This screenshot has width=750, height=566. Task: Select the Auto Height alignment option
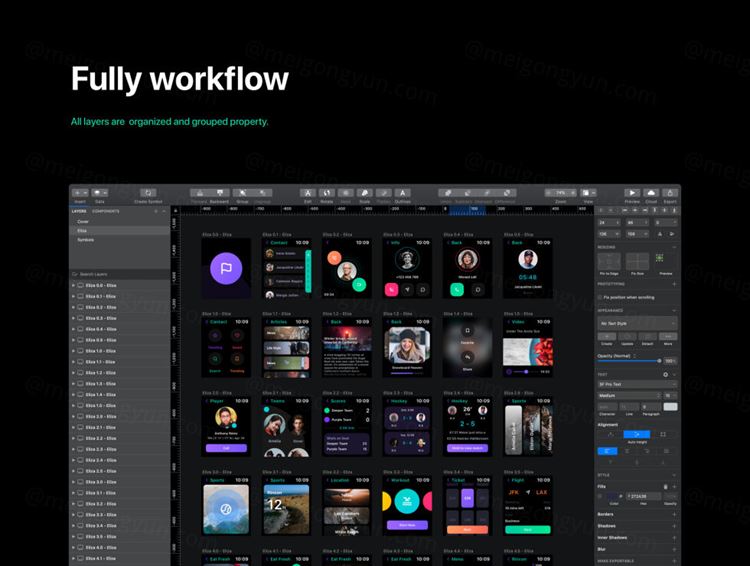click(x=637, y=434)
